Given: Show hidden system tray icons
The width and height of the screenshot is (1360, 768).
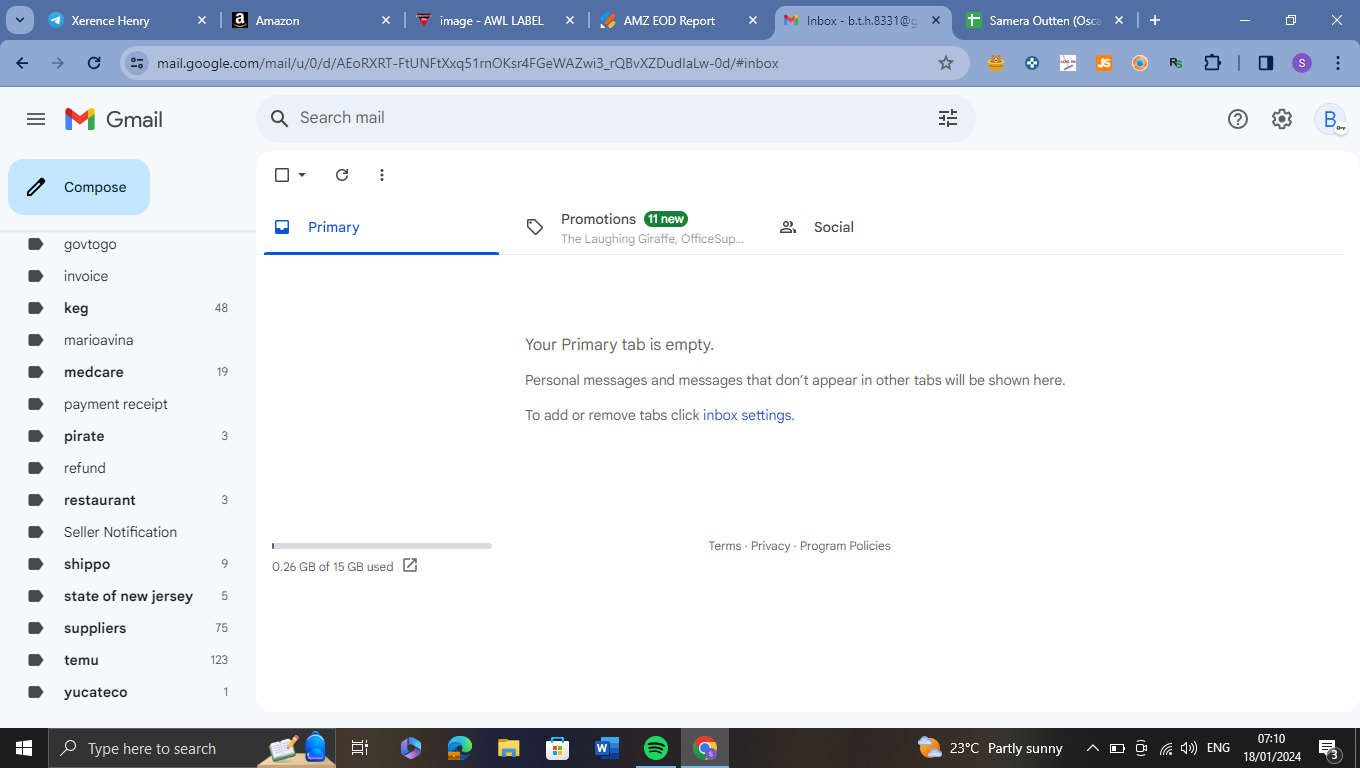Looking at the screenshot, I should [1092, 748].
